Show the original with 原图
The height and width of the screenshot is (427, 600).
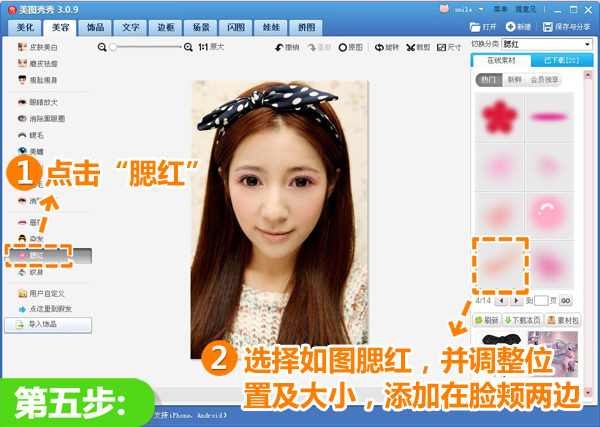coord(351,47)
